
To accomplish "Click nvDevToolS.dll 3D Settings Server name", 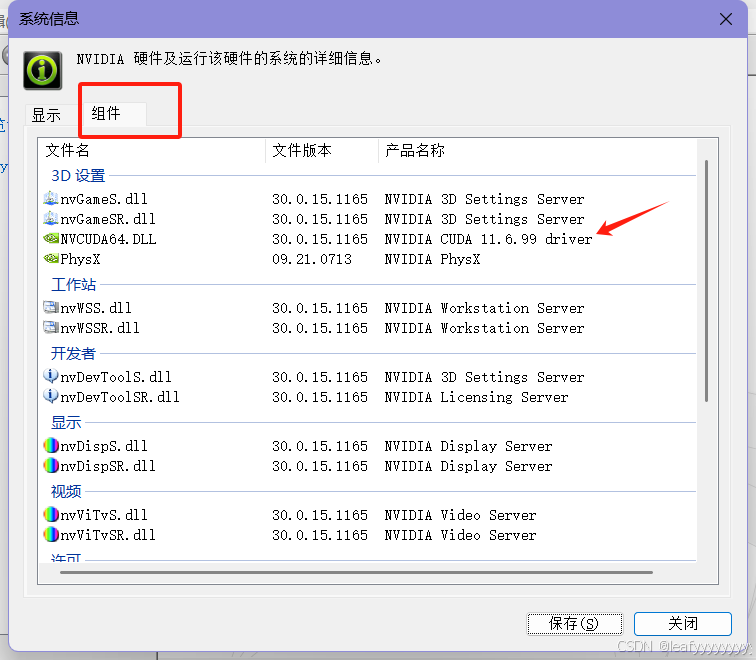I will pos(485,377).
